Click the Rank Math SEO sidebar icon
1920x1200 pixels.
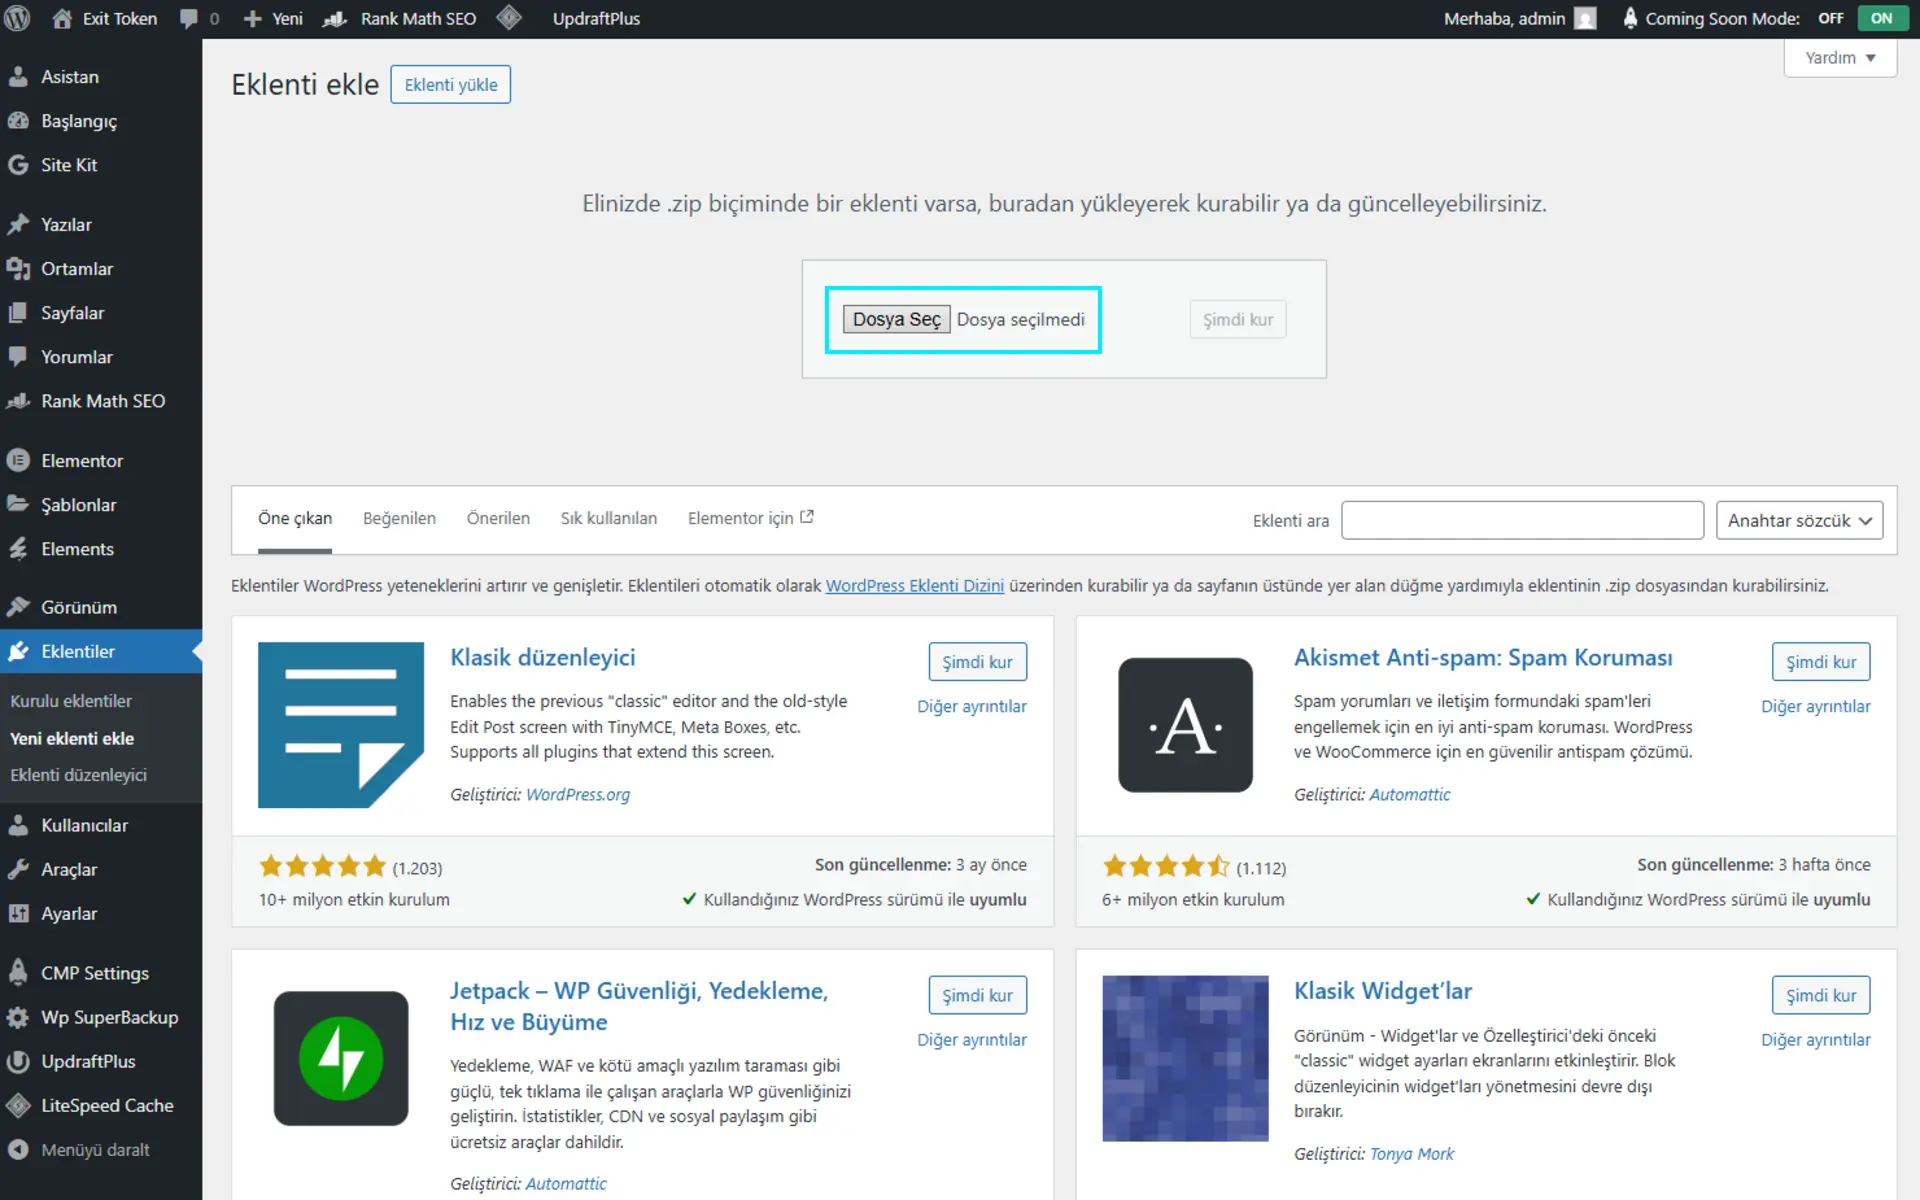(18, 401)
